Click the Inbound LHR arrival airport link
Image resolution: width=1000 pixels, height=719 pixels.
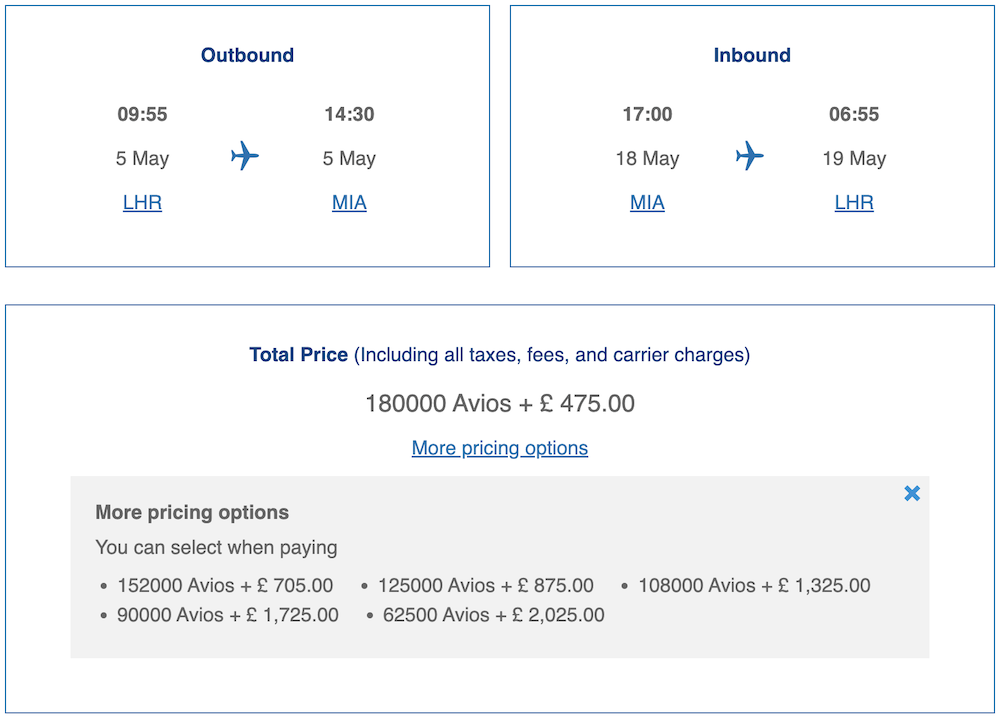coord(854,203)
